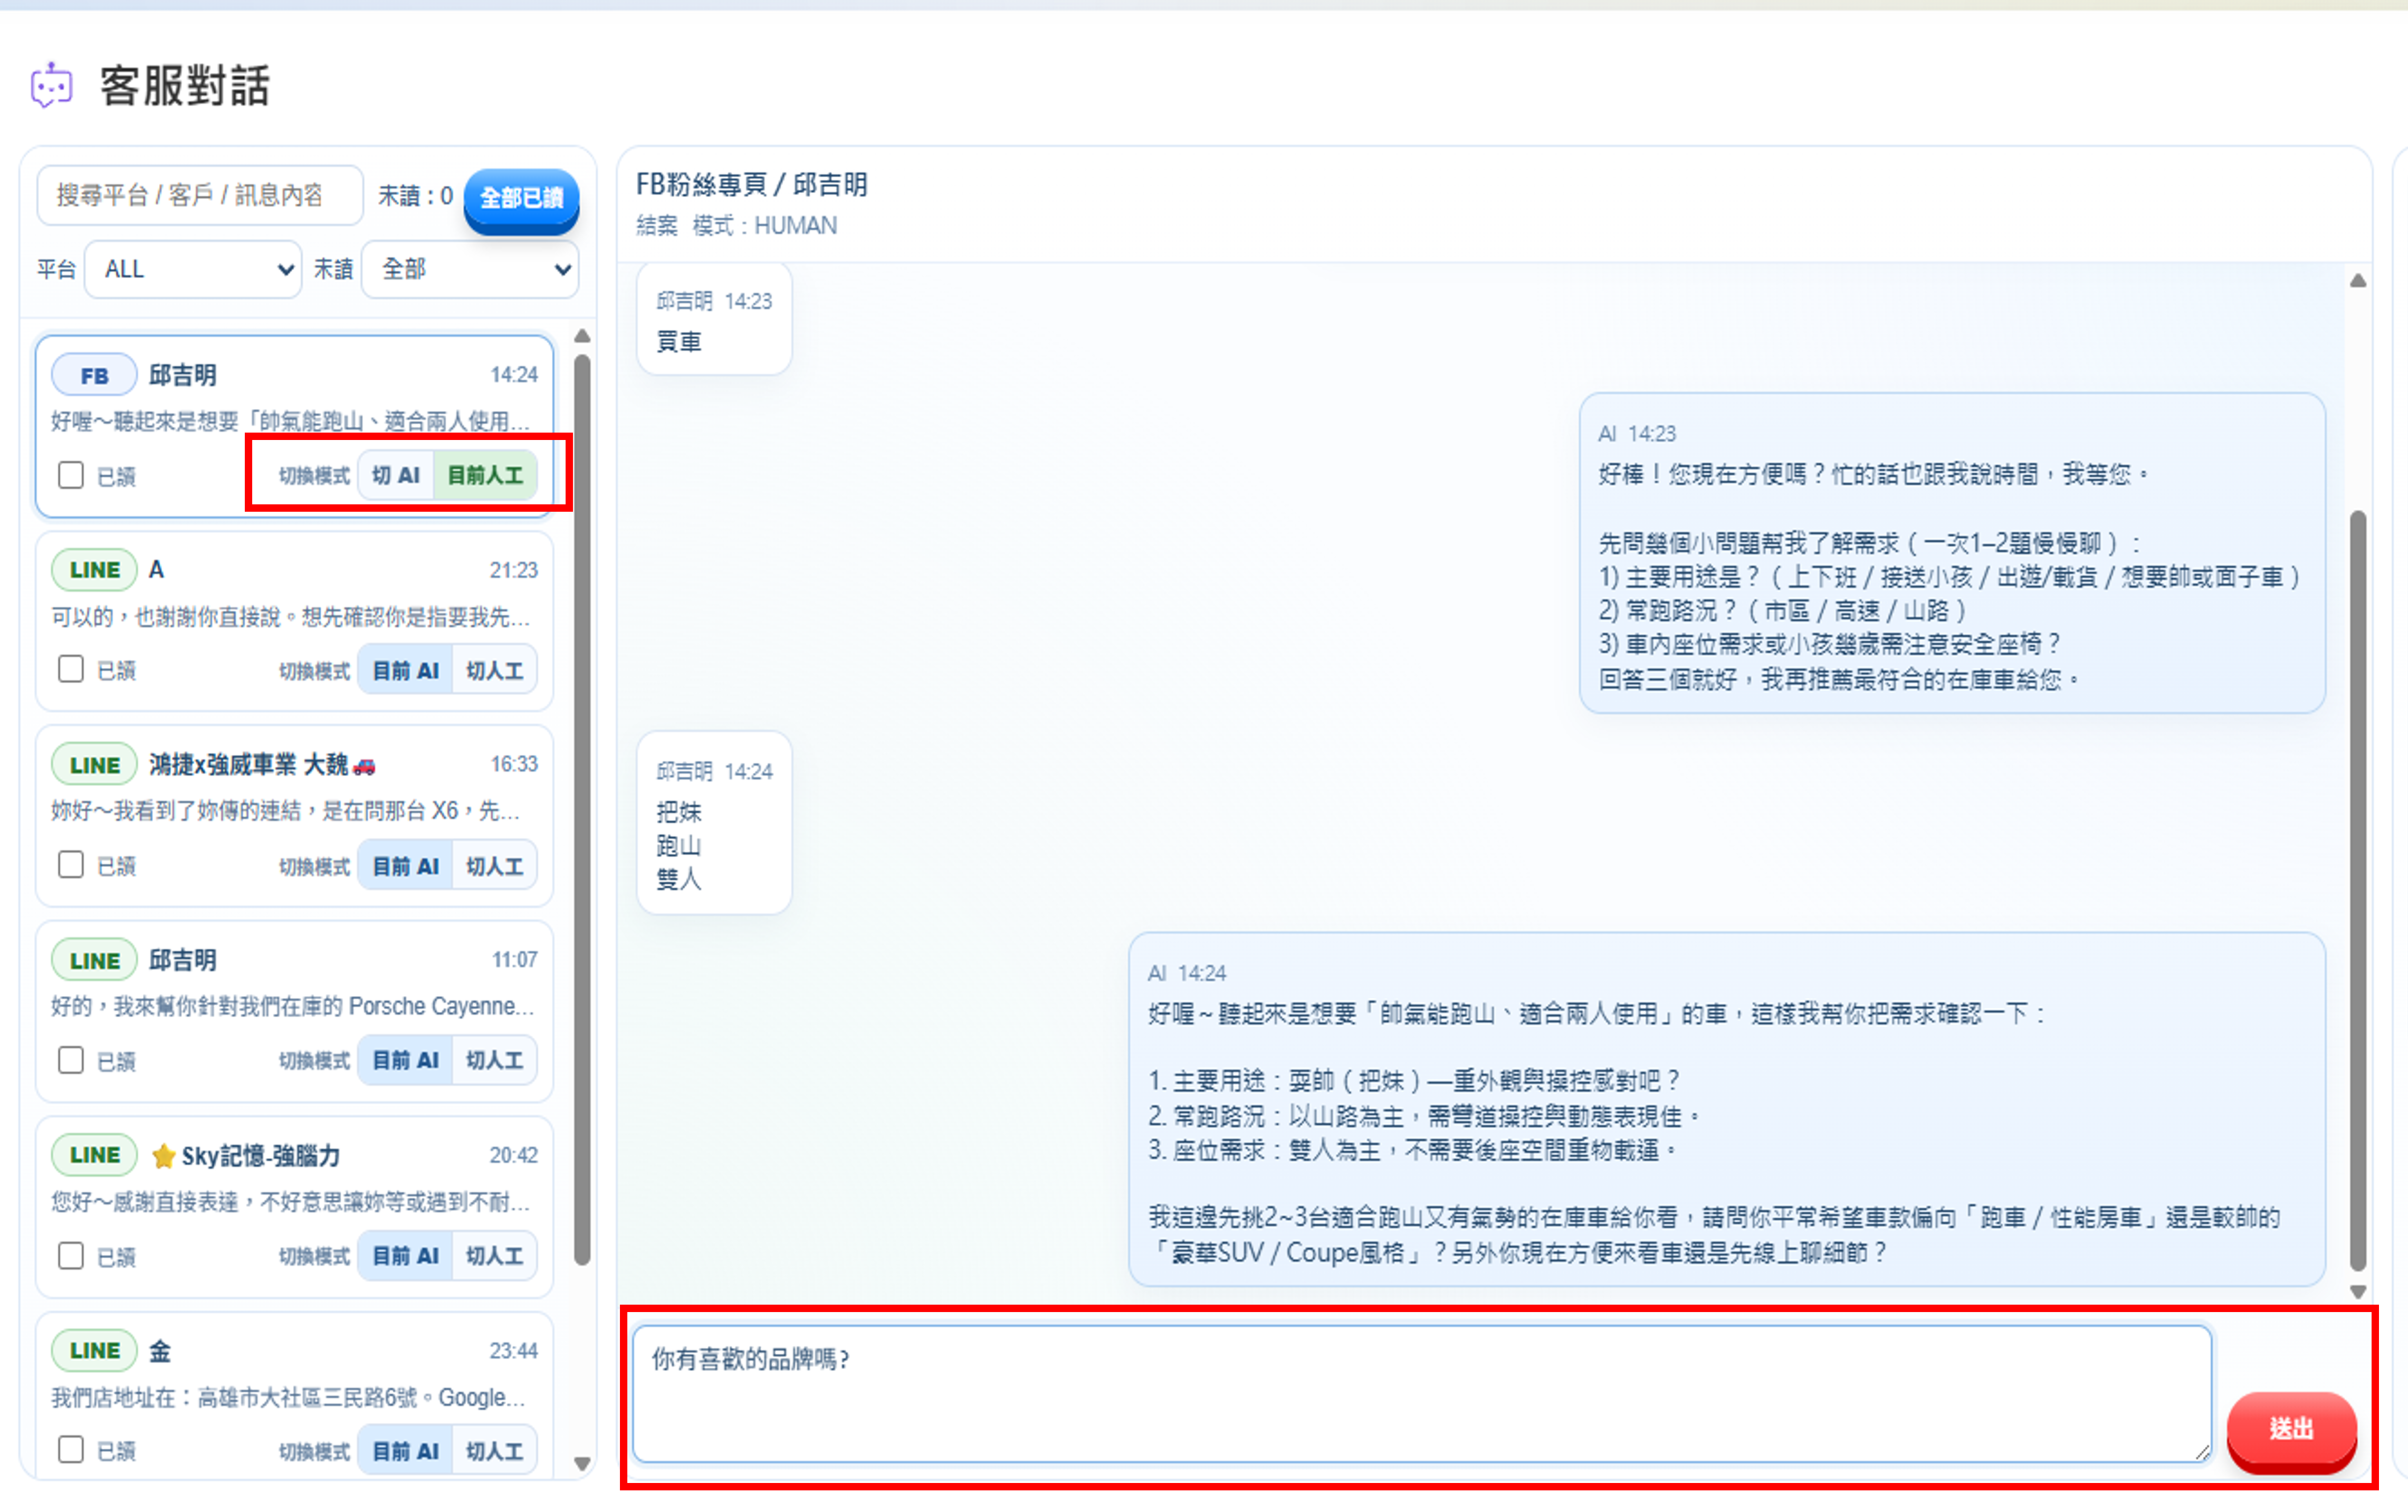Check the 已讀 checkbox on FB 邱吉明 chat

70,475
